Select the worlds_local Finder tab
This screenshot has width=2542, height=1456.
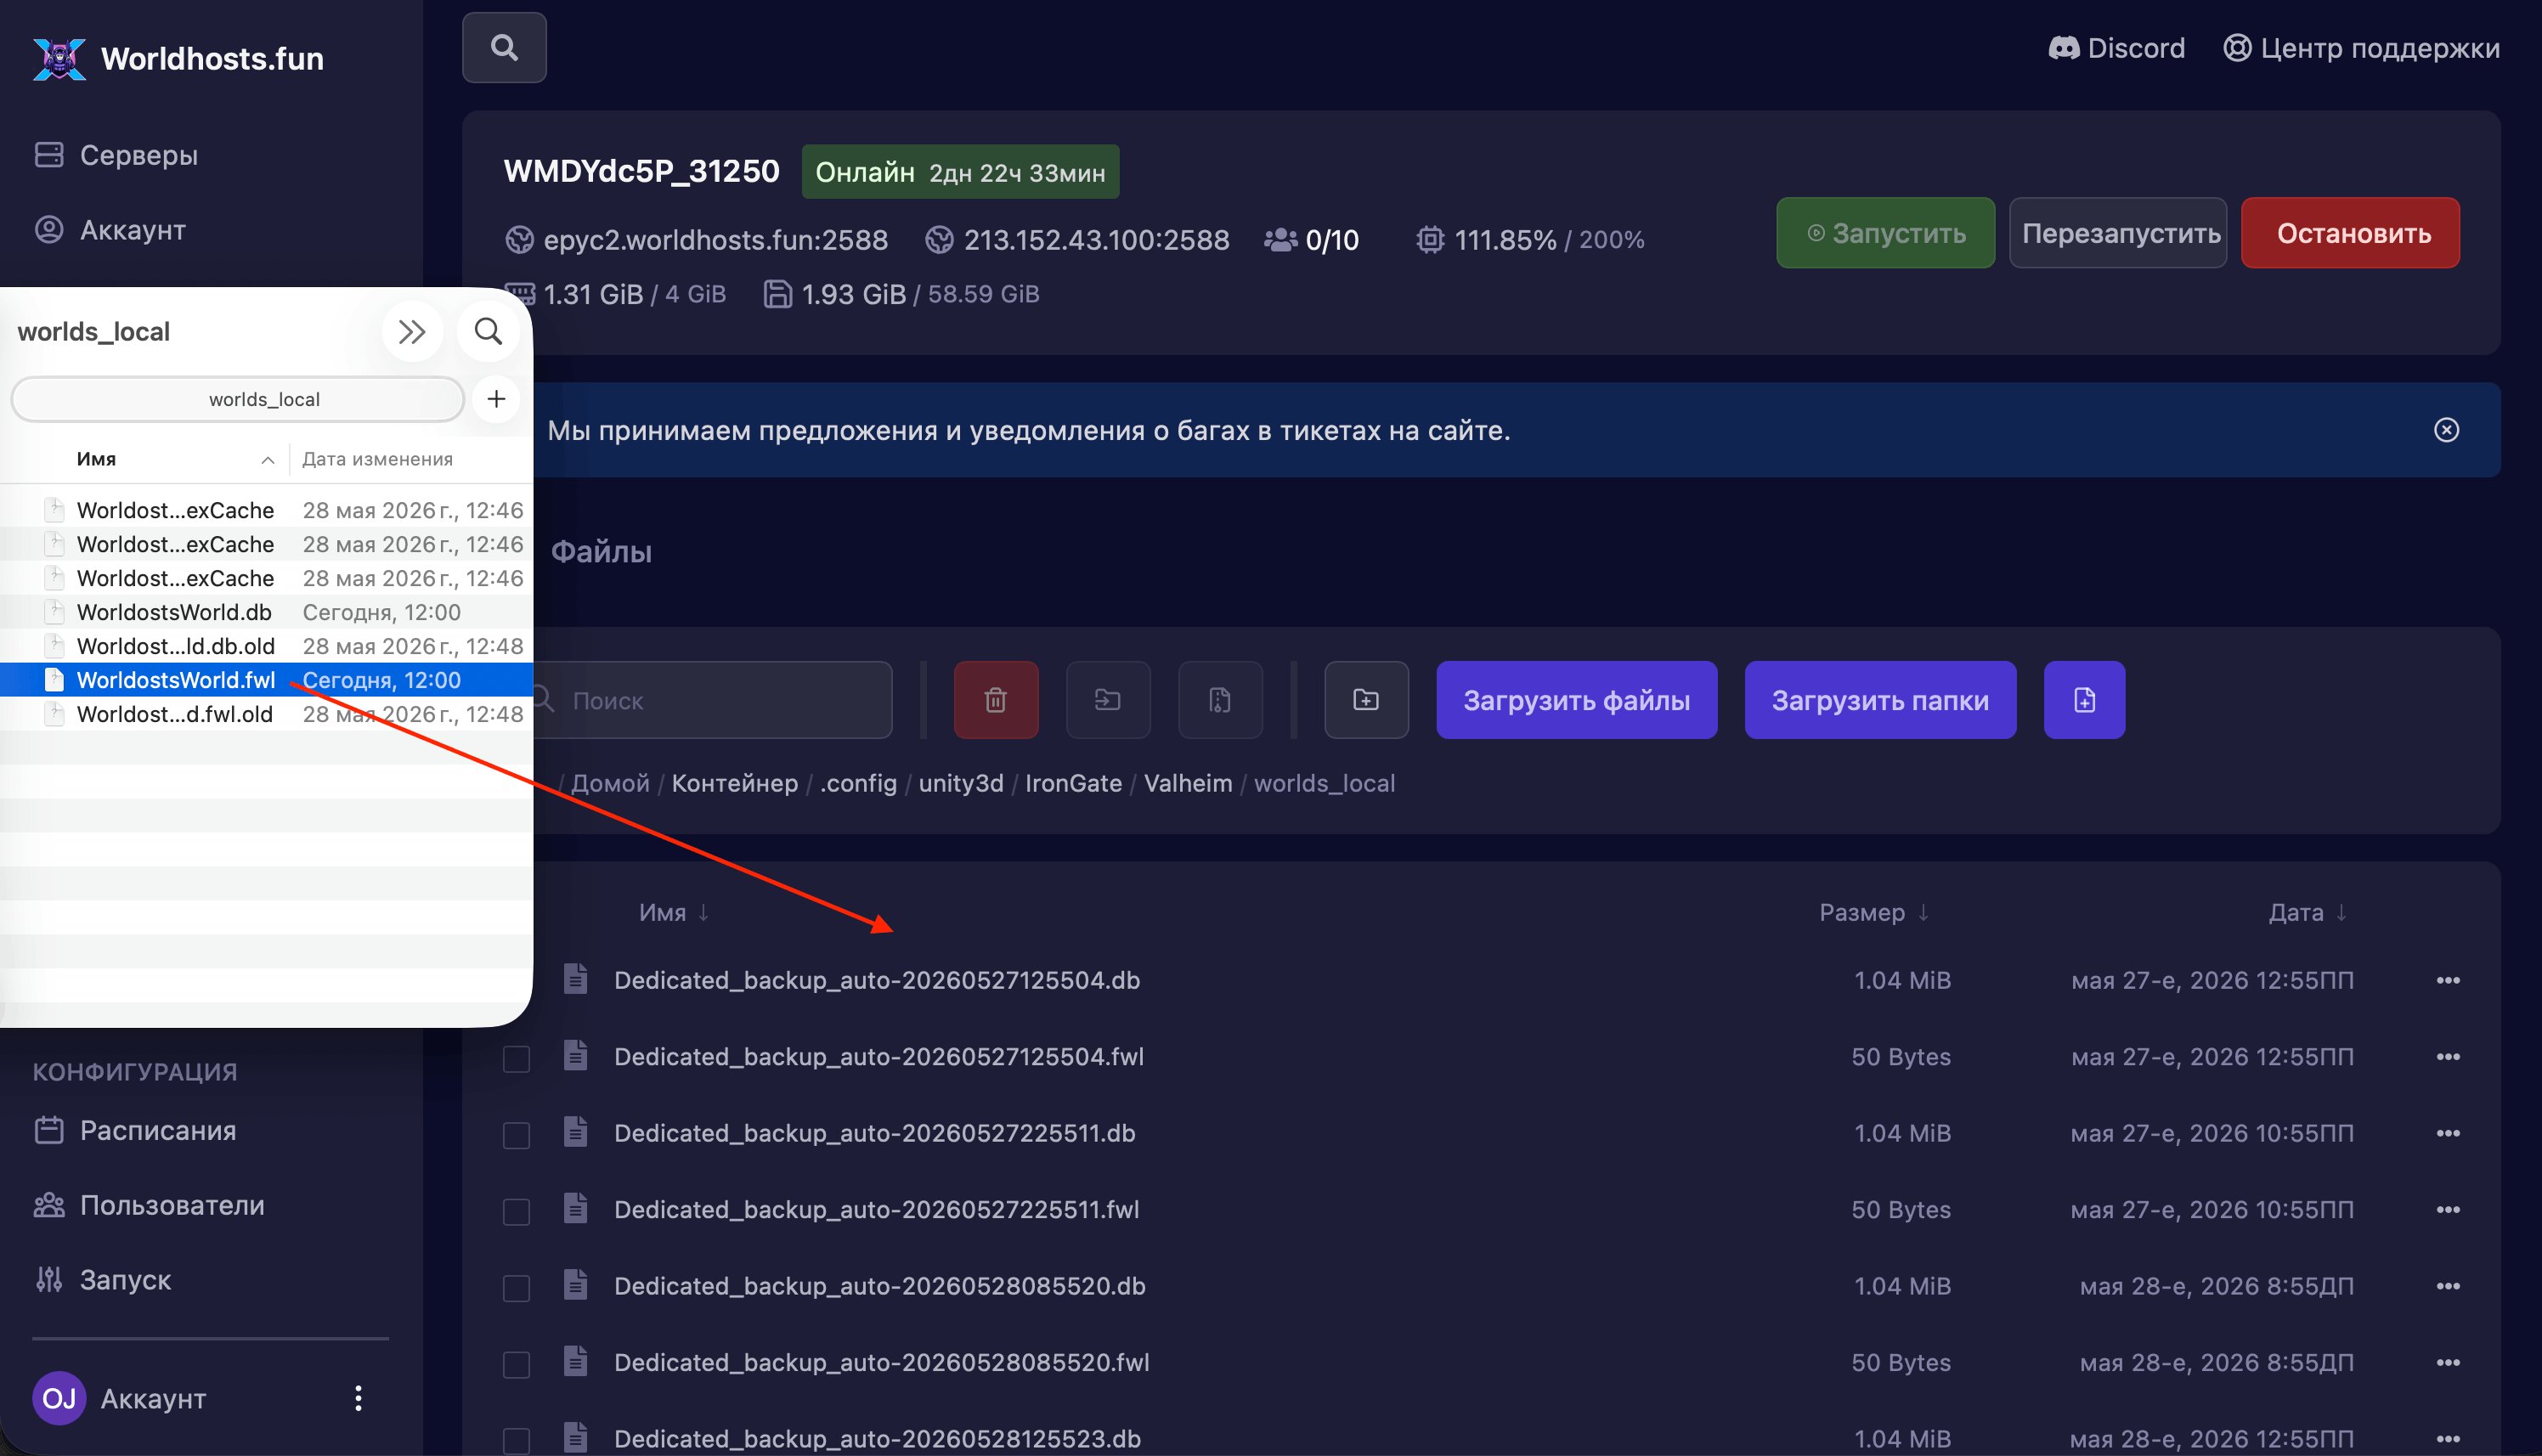pos(238,399)
